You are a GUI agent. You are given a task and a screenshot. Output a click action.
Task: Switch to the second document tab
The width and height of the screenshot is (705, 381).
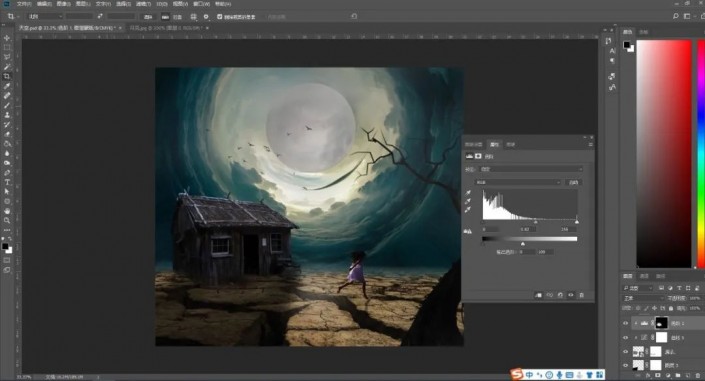point(166,28)
